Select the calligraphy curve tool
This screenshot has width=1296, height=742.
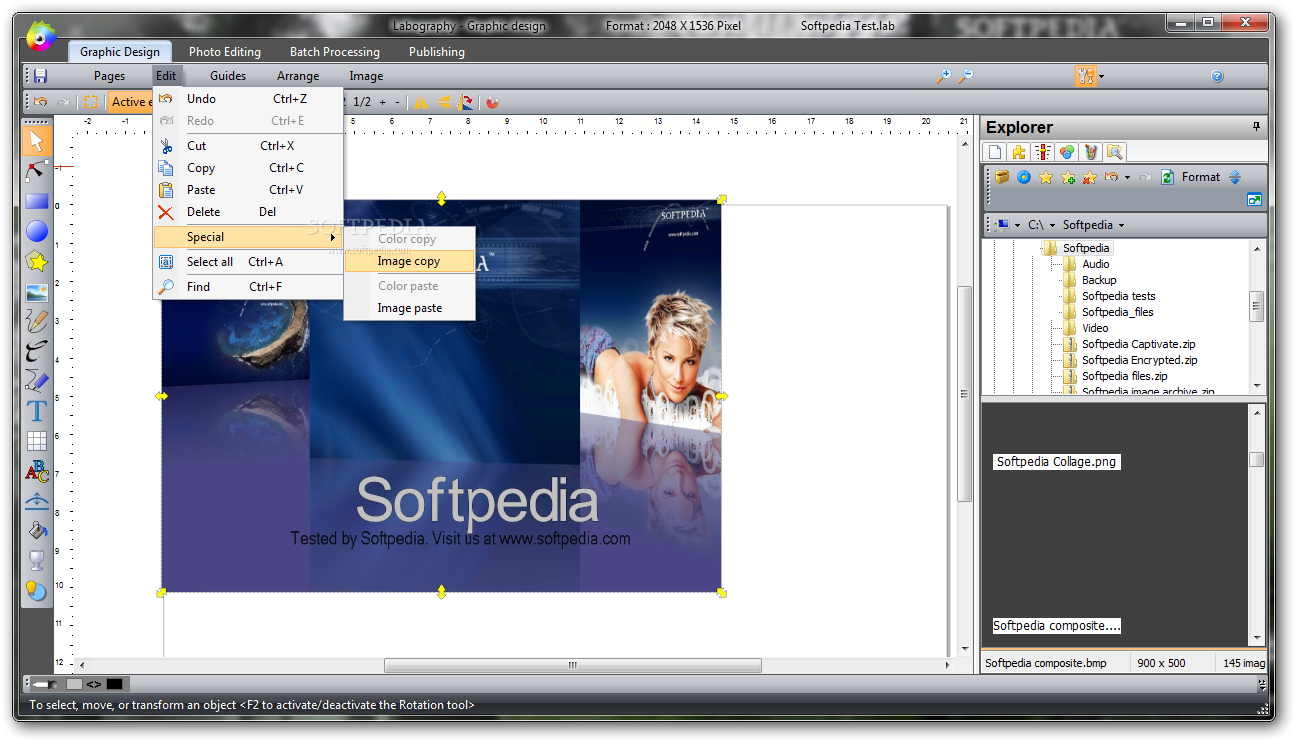tap(37, 351)
